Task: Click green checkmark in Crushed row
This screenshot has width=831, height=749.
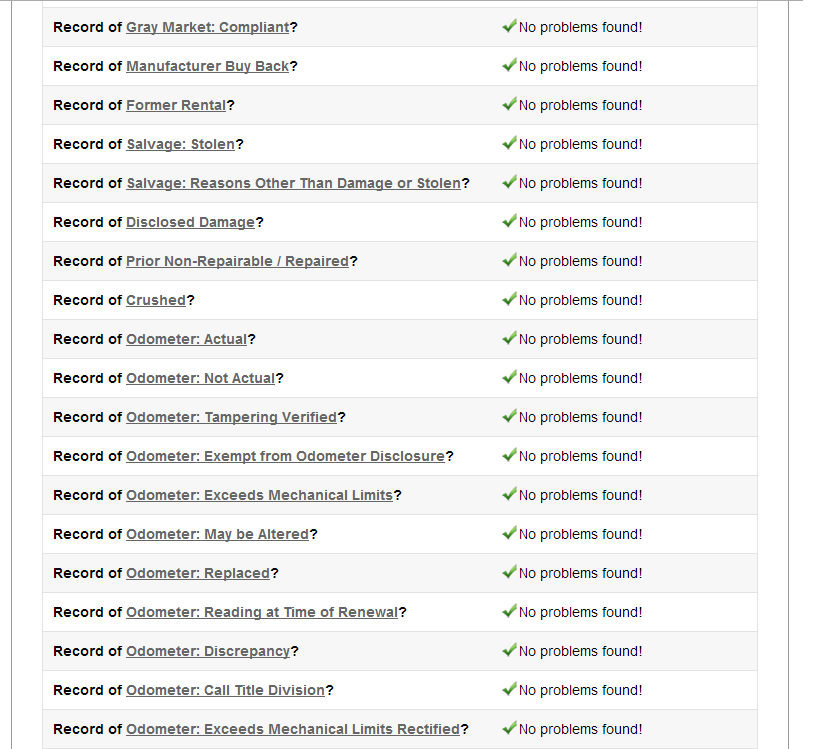Action: click(509, 299)
